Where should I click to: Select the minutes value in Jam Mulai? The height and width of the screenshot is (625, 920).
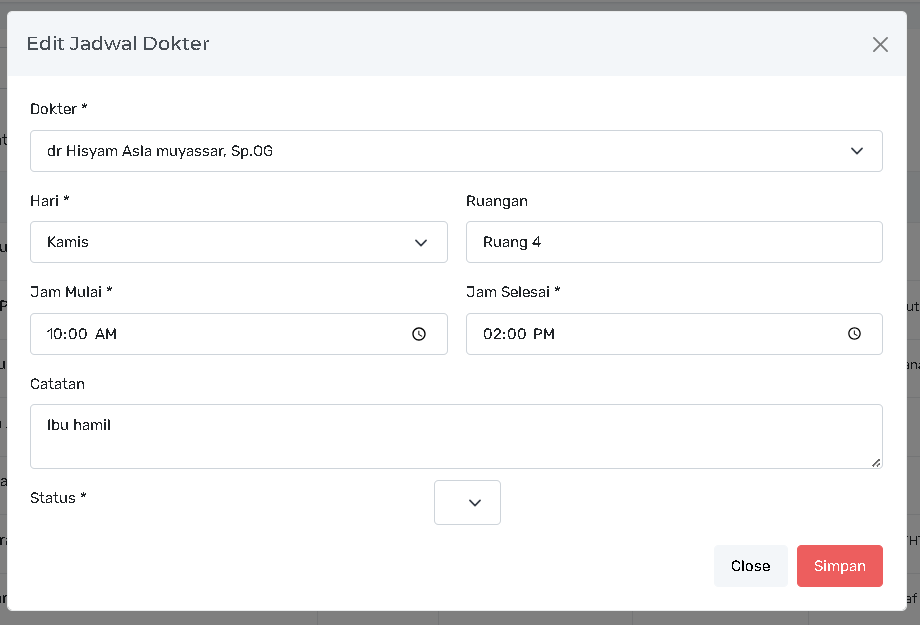(79, 334)
